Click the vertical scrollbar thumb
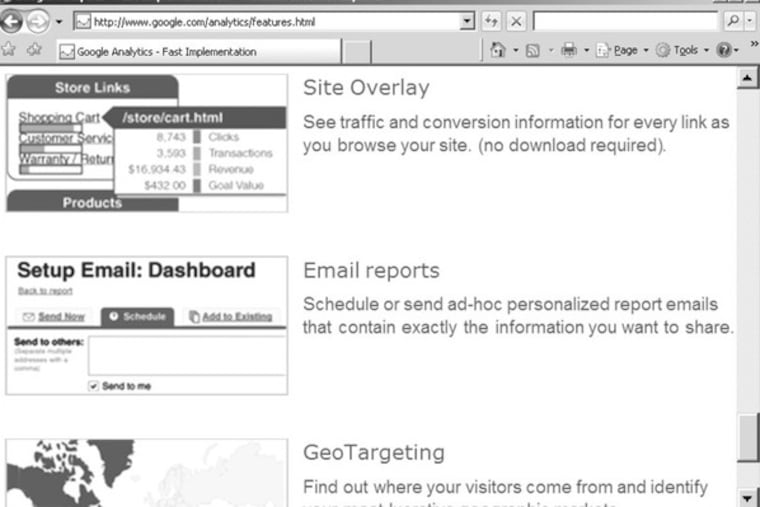The width and height of the screenshot is (760, 507). click(x=747, y=438)
